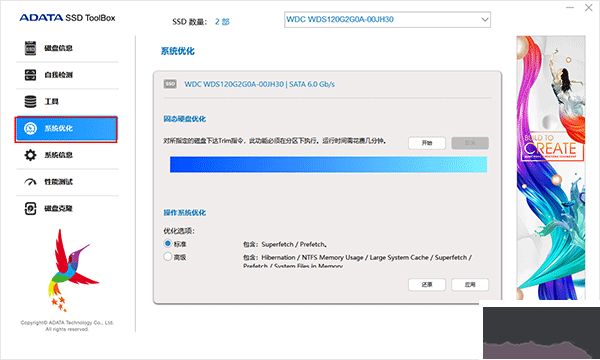The height and width of the screenshot is (360, 600).
Task: Click the 固态硬盘优化 section heading
Action: pyautogui.click(x=184, y=119)
